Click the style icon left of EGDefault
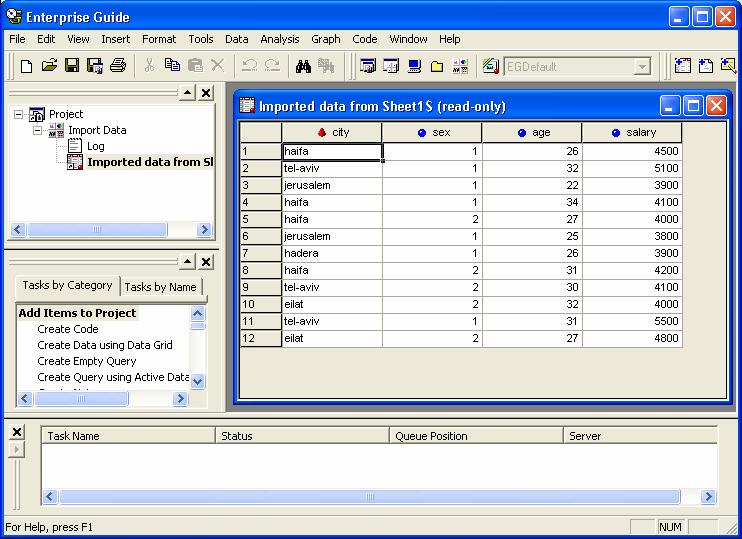 coord(491,66)
